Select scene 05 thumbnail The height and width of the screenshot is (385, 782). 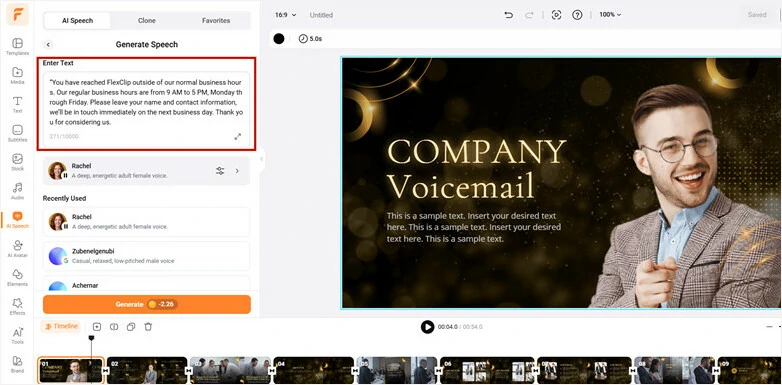[x=396, y=370]
